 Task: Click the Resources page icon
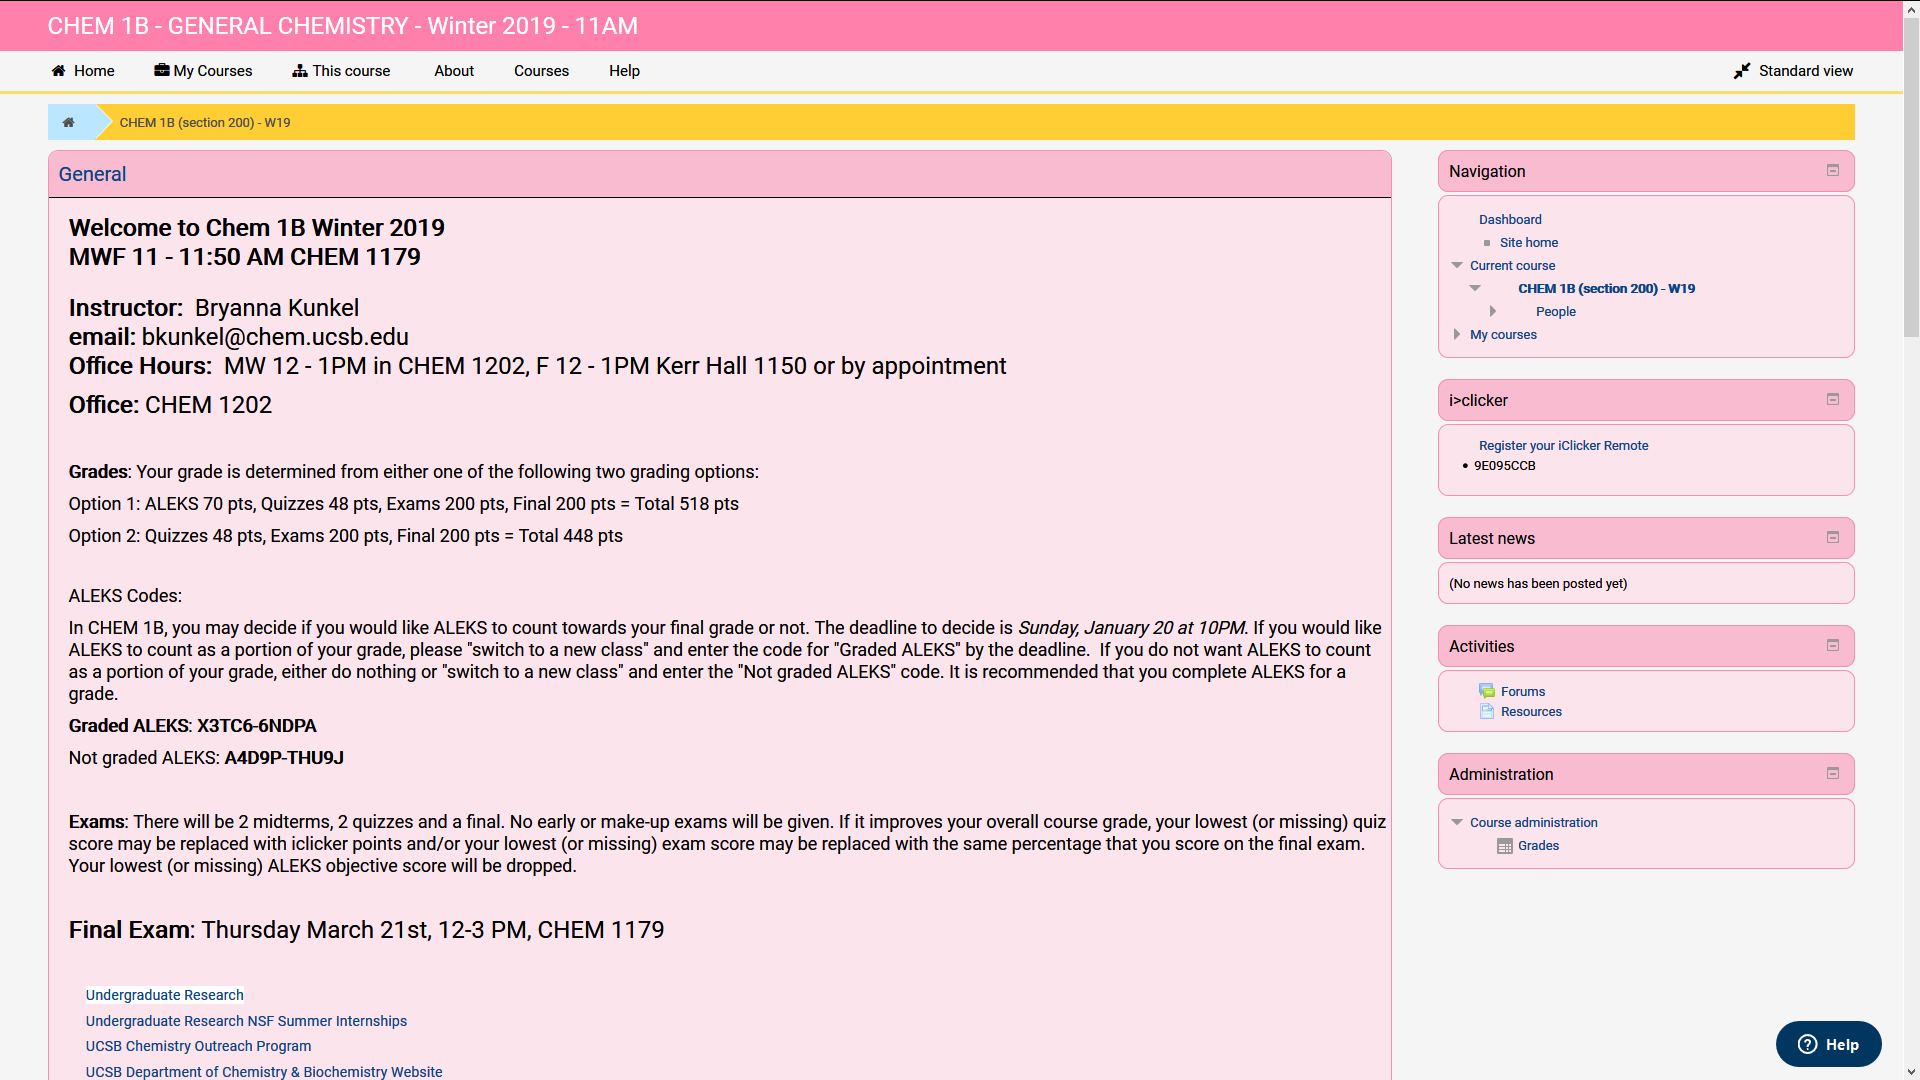tap(1487, 712)
